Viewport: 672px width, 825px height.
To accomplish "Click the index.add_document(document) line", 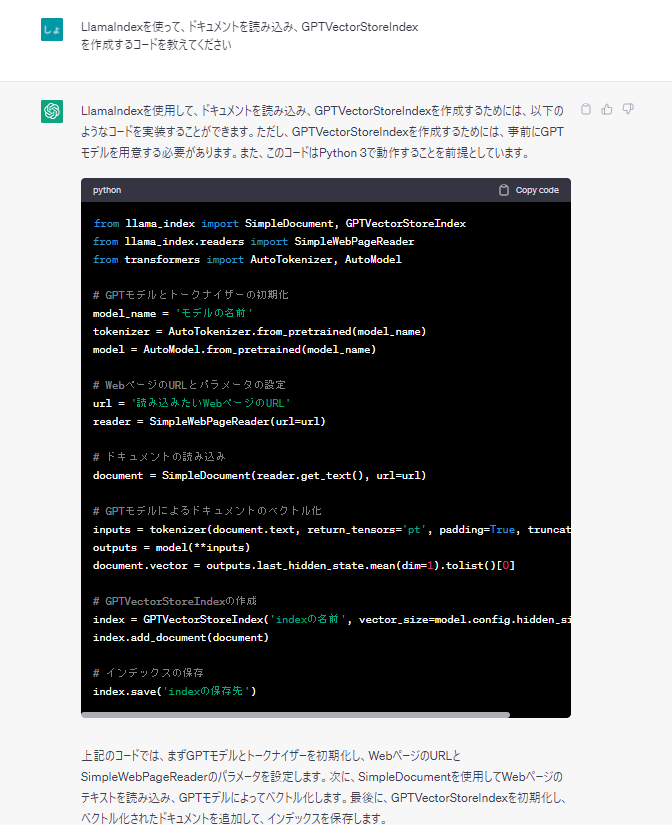I will click(x=181, y=637).
